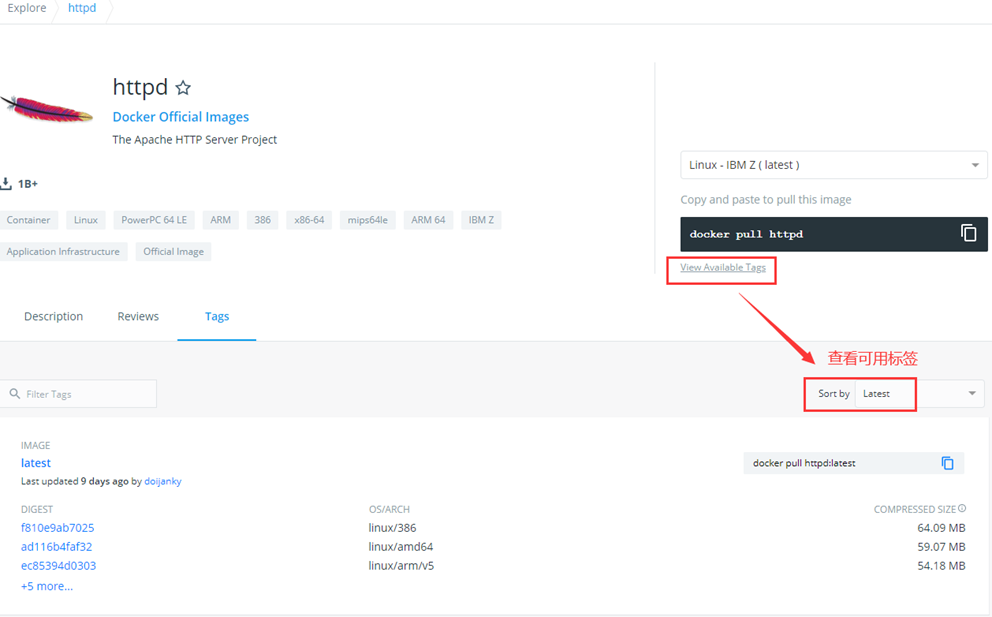Click The Apache HTTP Server Project text
Viewport: 992px width, 617px height.
(195, 140)
